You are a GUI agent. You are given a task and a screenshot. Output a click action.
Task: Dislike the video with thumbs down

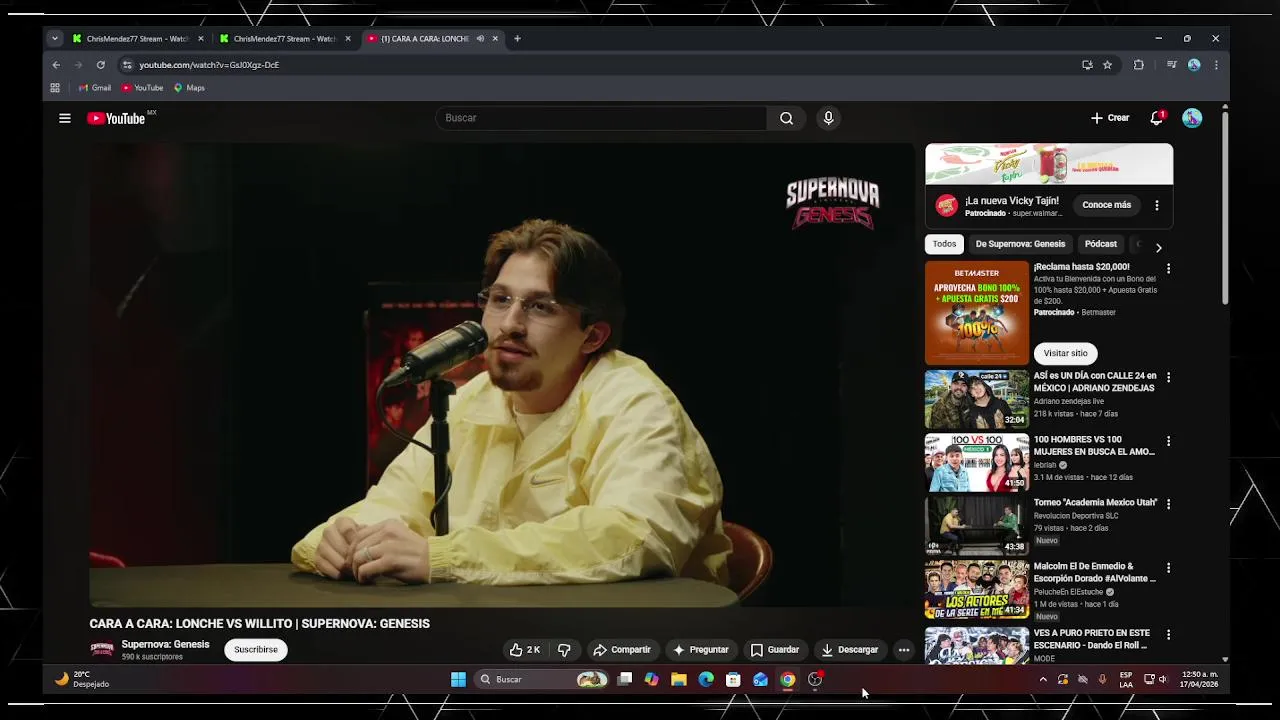point(564,650)
